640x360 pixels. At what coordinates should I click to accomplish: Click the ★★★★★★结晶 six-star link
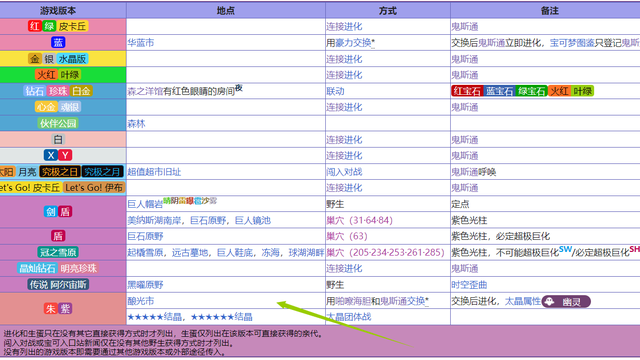coord(222,317)
